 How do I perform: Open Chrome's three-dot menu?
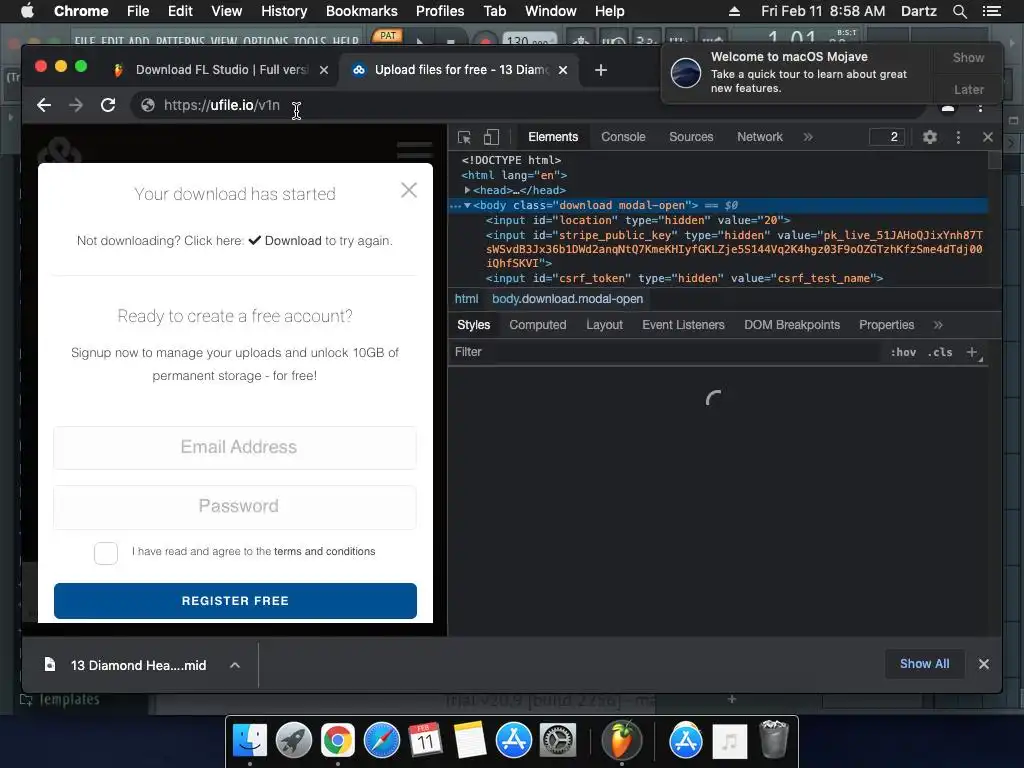point(980,107)
